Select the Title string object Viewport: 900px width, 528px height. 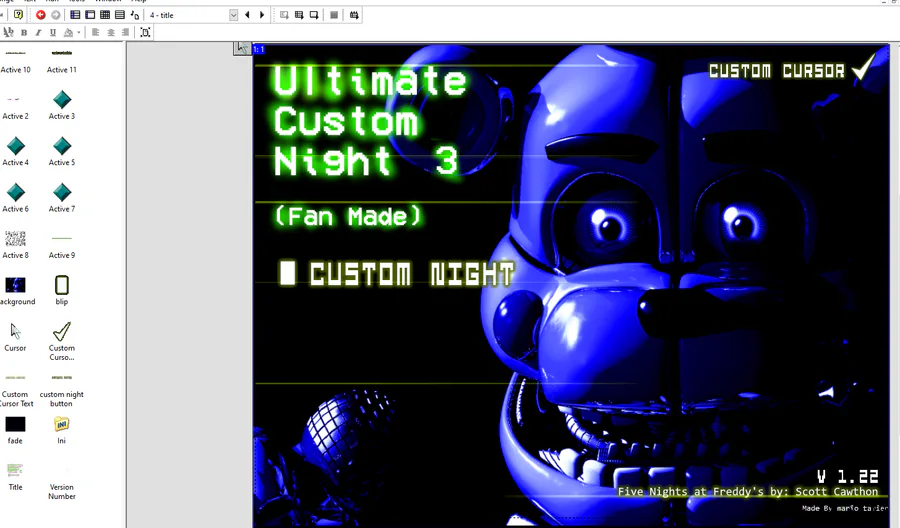tap(15, 470)
